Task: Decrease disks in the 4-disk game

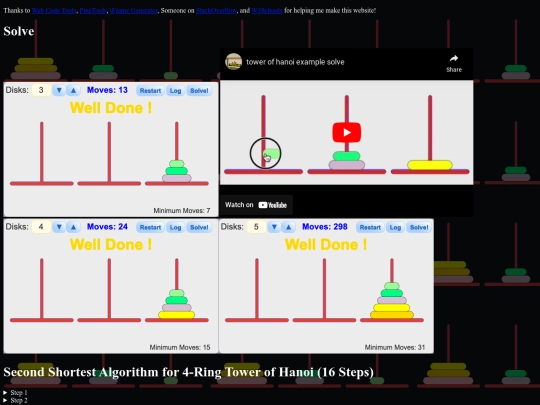Action: click(59, 227)
